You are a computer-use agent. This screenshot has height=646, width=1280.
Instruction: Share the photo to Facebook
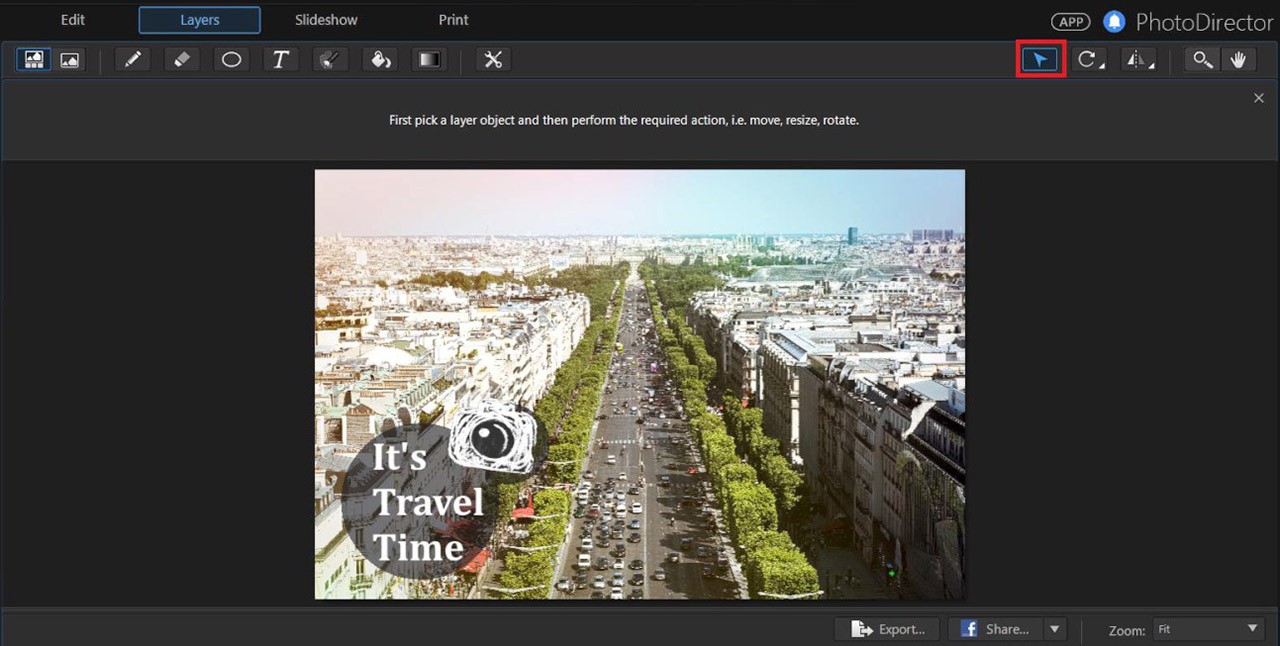tap(995, 629)
